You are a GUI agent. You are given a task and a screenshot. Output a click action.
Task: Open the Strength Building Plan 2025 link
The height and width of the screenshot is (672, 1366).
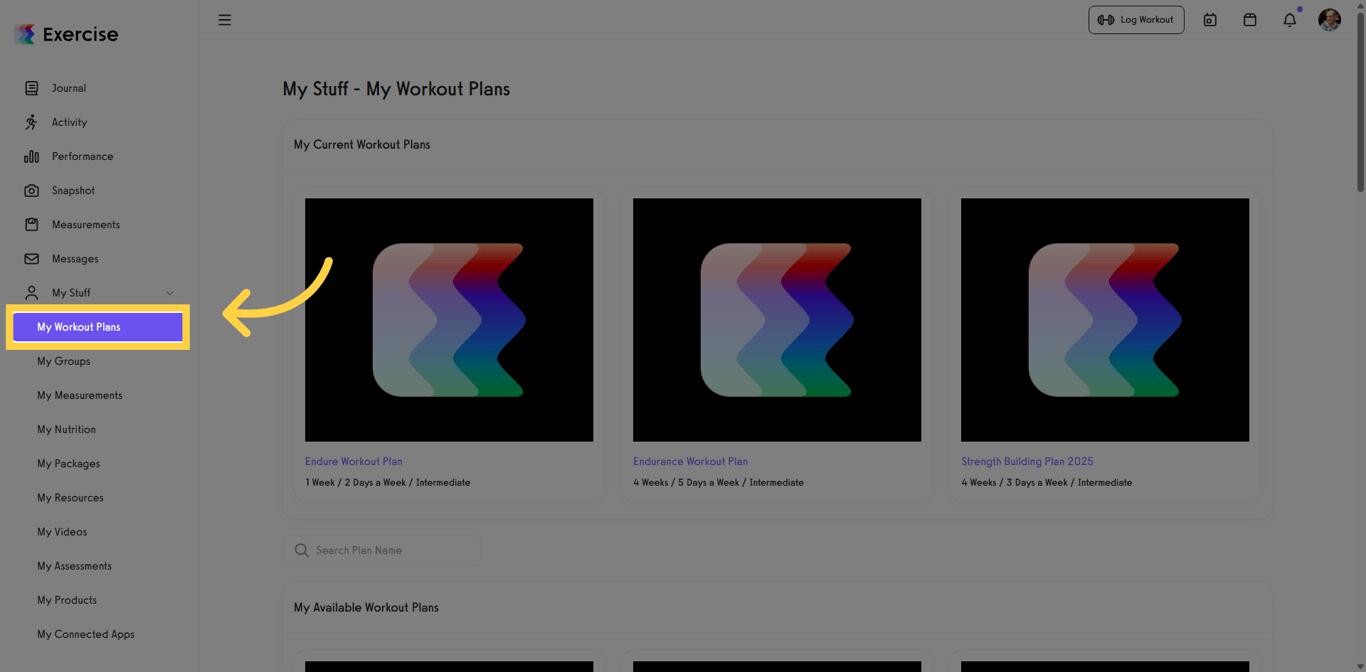click(1027, 461)
